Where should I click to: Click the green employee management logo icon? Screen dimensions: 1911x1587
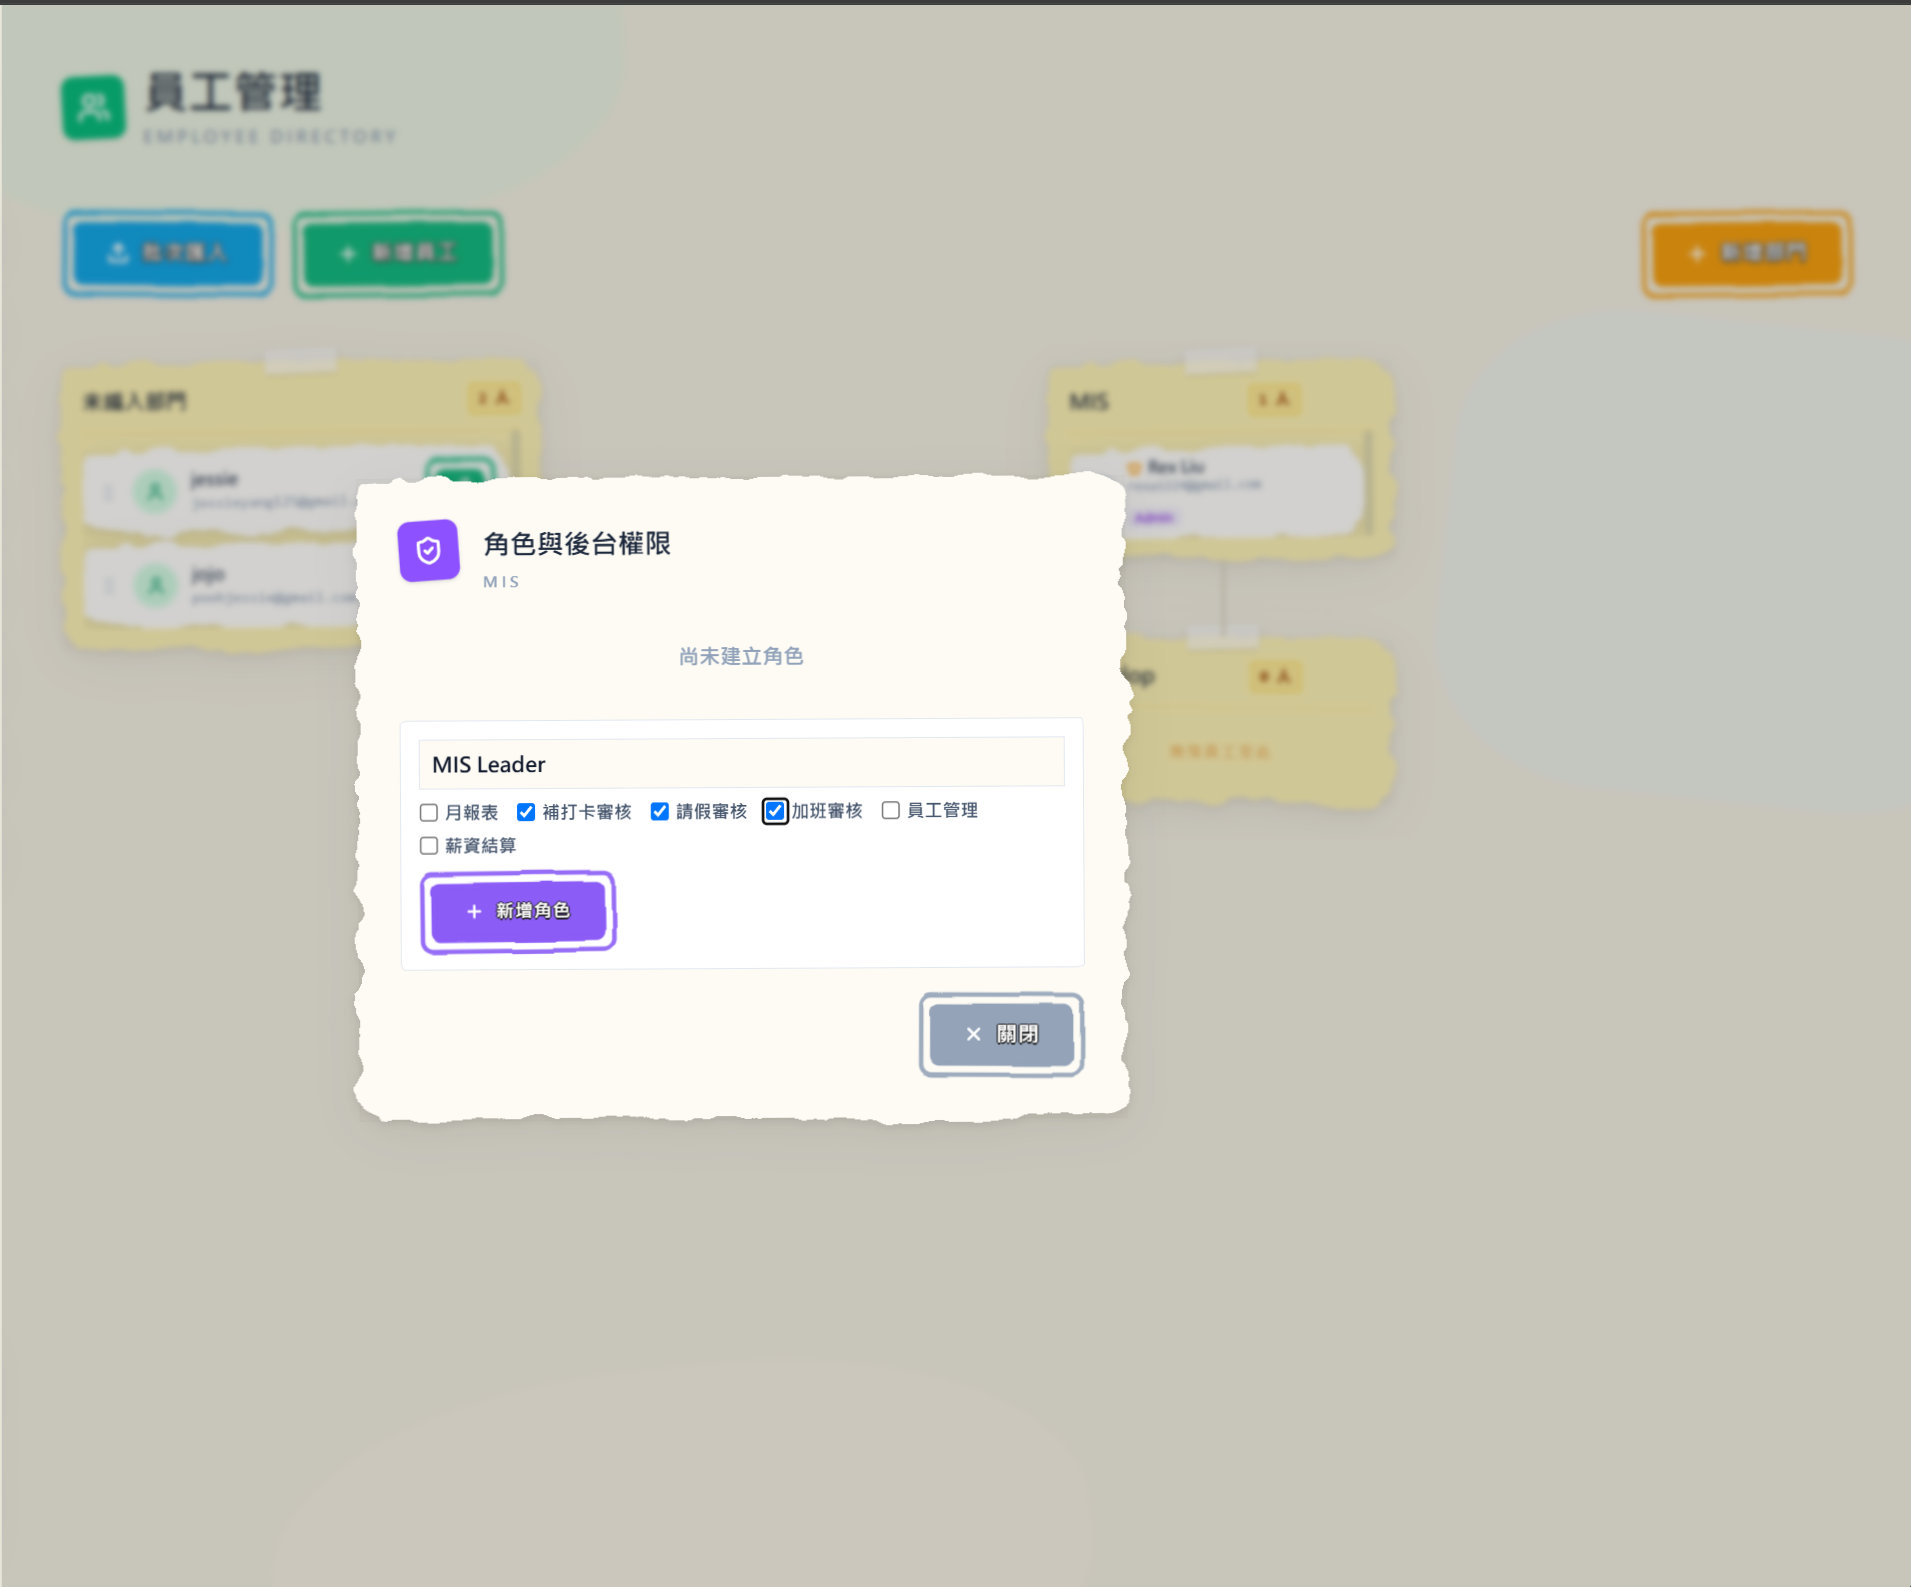coord(94,107)
